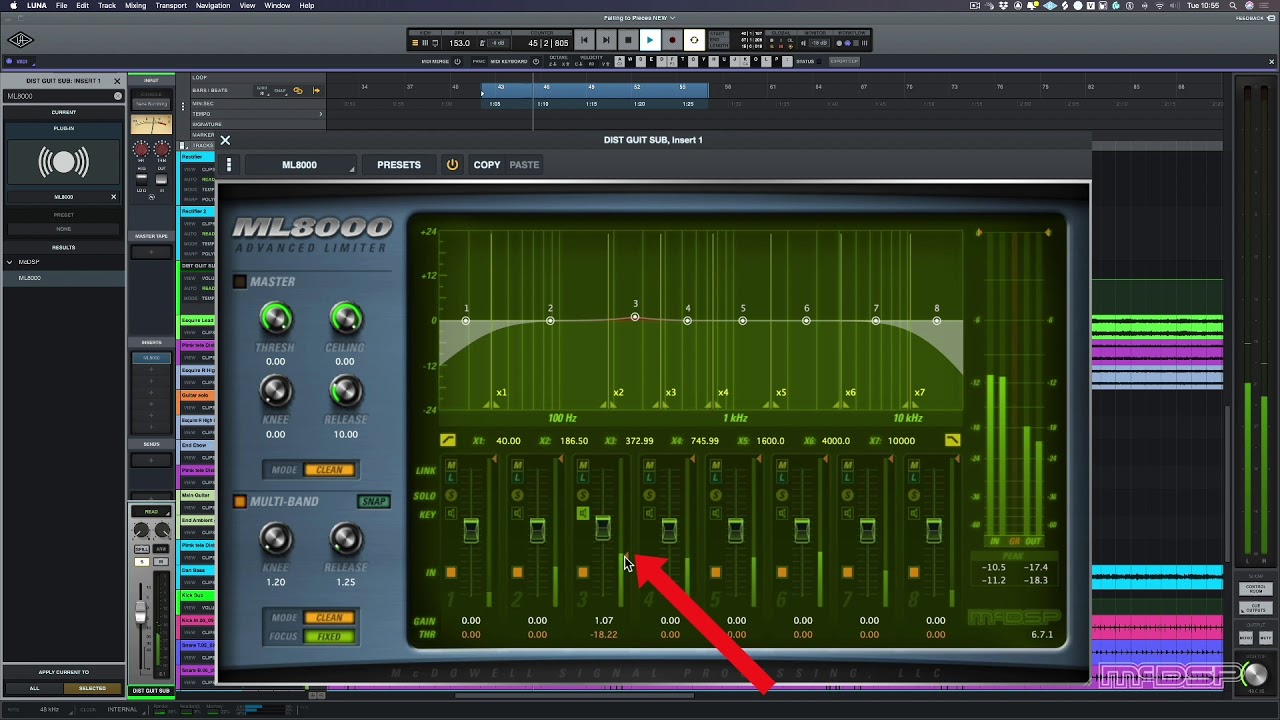1280x720 pixels.
Task: Disable the active key speaker on band 3
Action: point(583,513)
